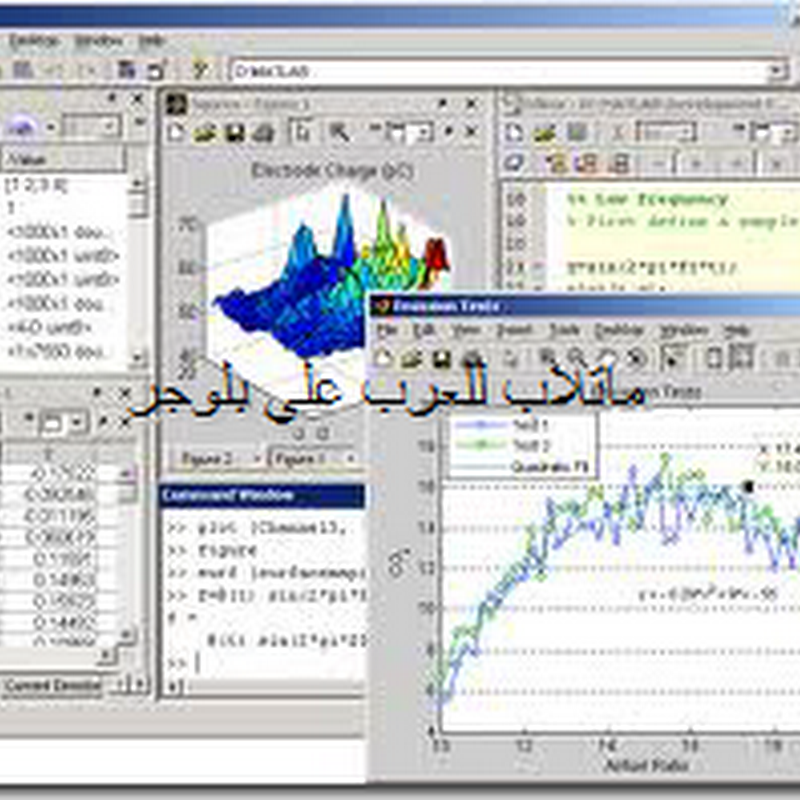Open the Tools menu in the Emission Tests window
The image size is (800, 800).
(x=564, y=331)
